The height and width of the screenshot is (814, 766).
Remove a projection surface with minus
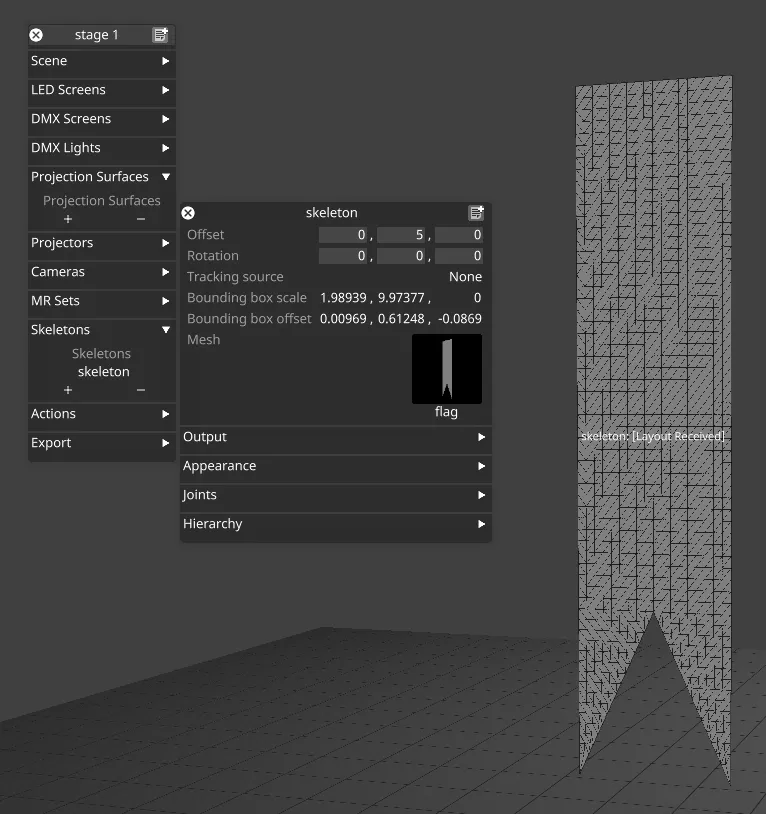click(x=140, y=219)
